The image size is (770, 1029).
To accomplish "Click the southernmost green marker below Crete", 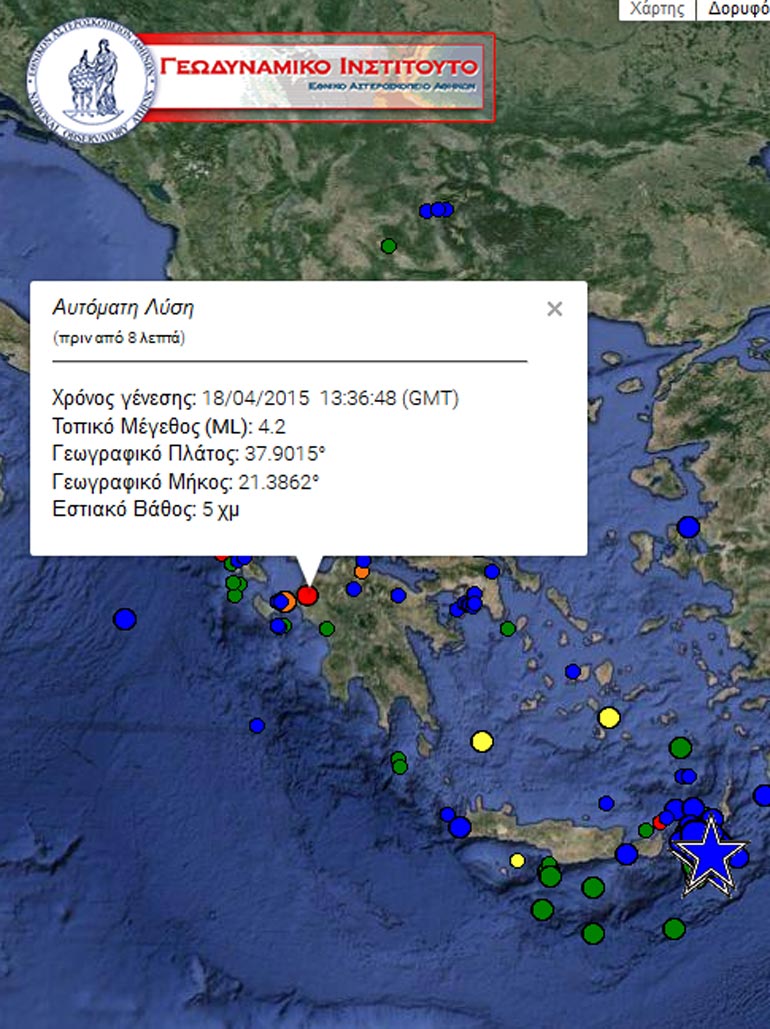I will (593, 933).
